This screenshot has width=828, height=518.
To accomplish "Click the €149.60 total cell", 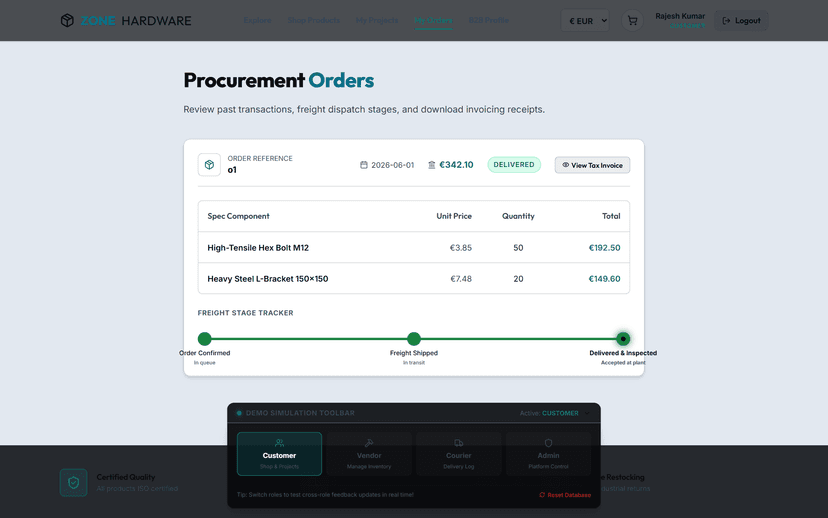I will tap(605, 279).
